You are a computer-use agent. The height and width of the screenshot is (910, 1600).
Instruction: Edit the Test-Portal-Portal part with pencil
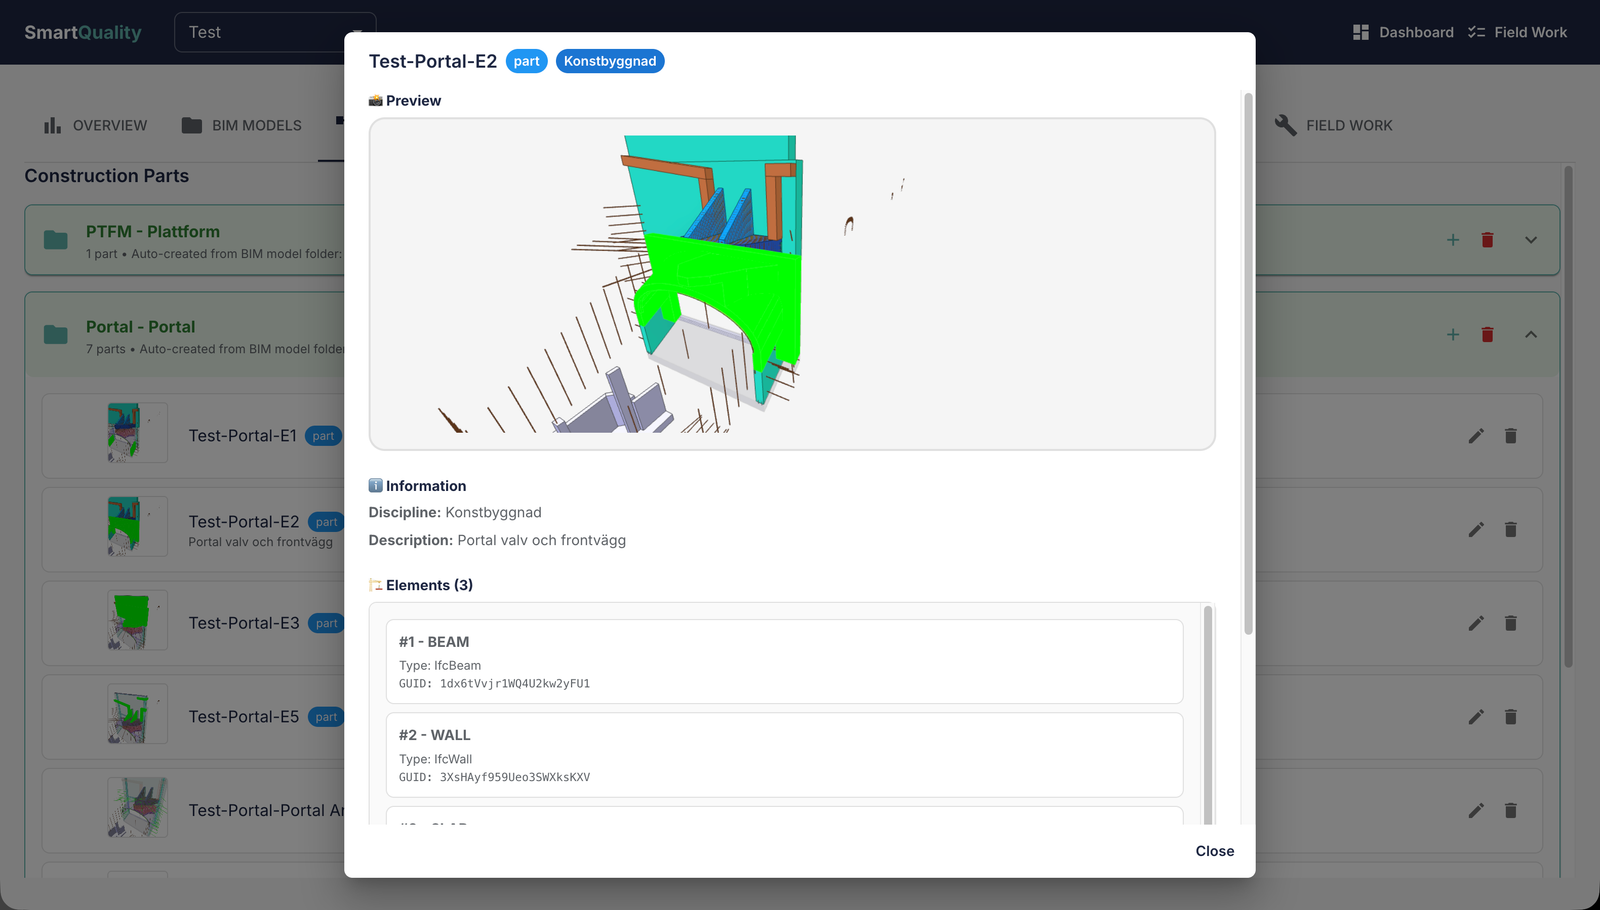pyautogui.click(x=1476, y=811)
